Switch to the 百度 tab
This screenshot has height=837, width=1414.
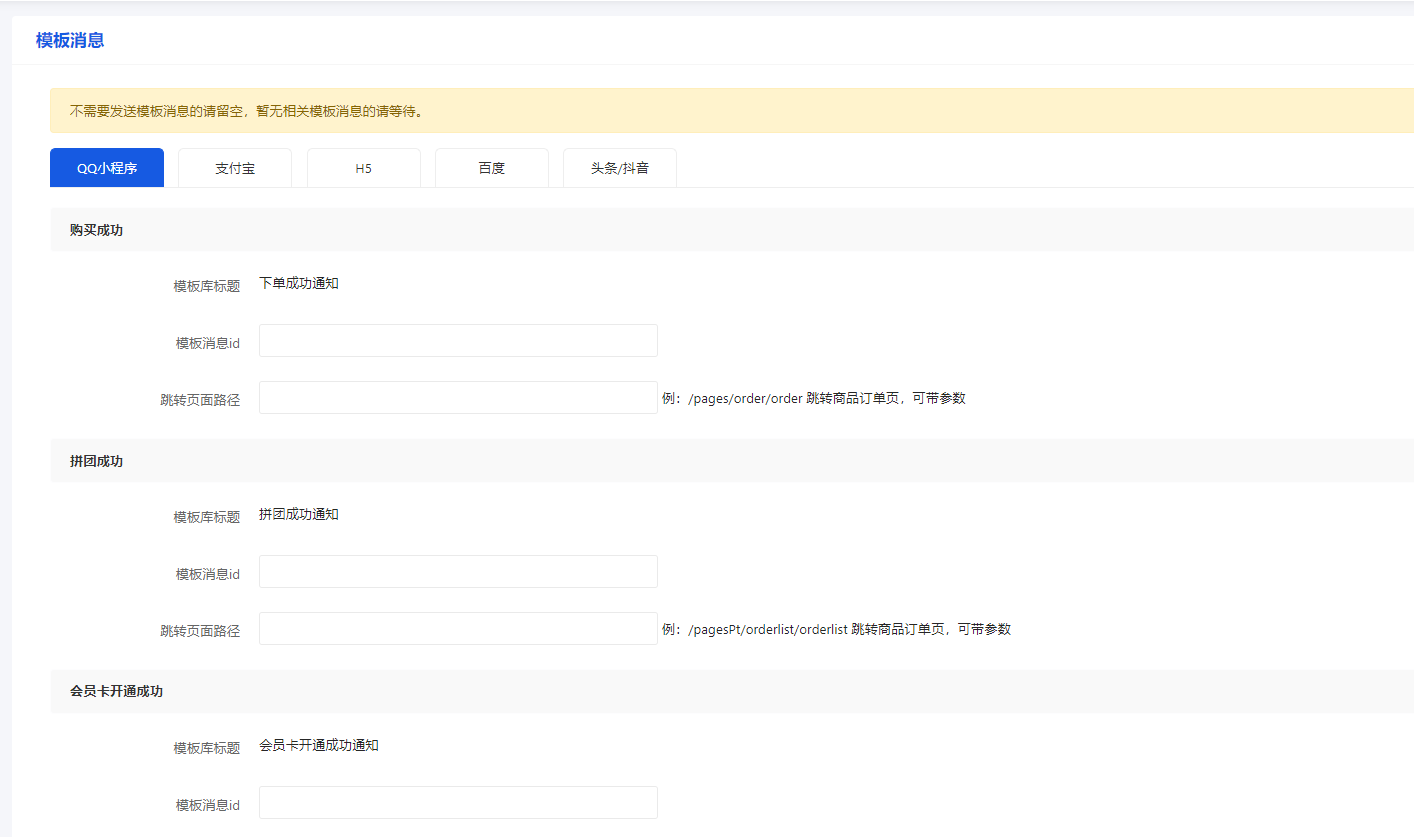coord(491,168)
